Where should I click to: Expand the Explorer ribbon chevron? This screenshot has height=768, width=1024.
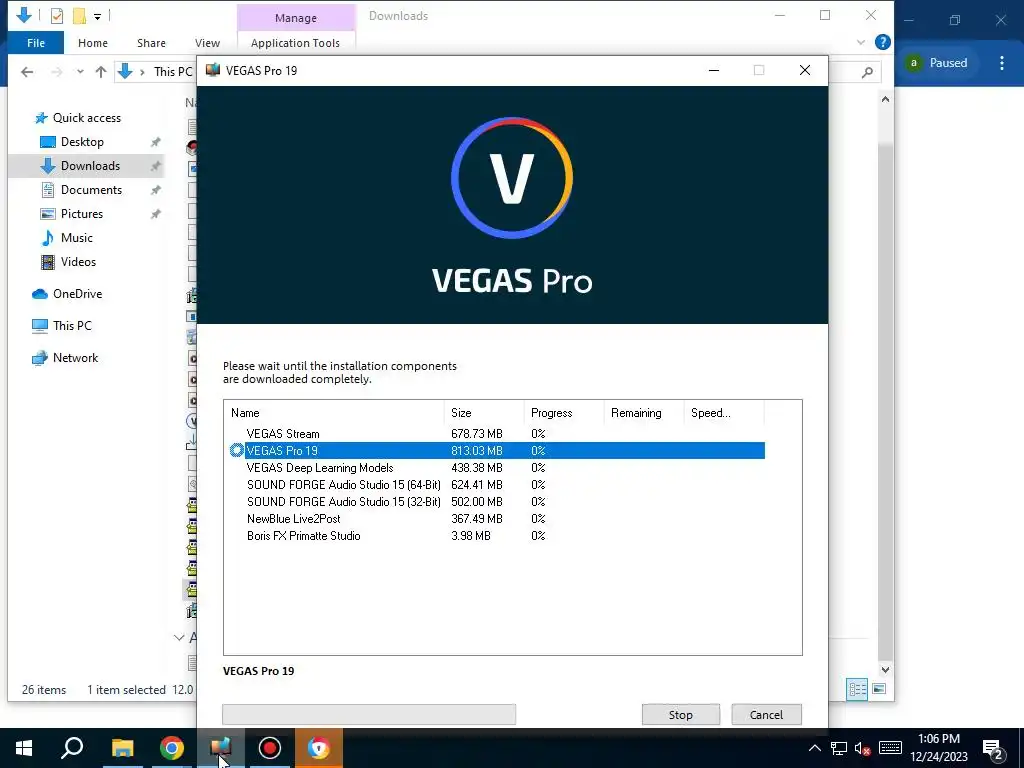(x=860, y=42)
